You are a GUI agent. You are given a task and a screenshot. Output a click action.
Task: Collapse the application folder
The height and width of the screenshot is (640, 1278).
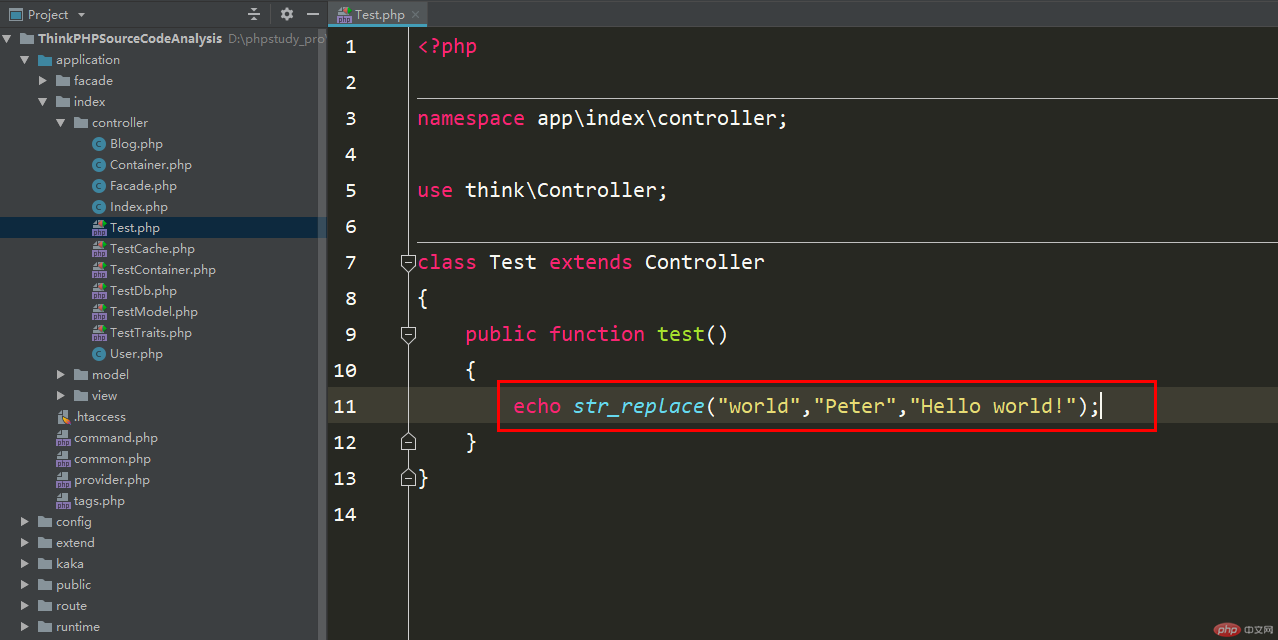pyautogui.click(x=25, y=59)
